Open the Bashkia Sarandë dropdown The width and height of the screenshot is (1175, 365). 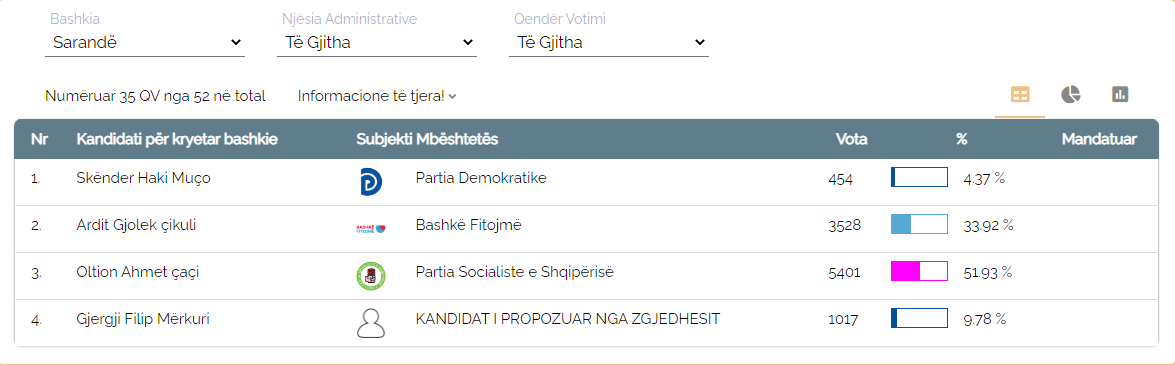[x=147, y=43]
